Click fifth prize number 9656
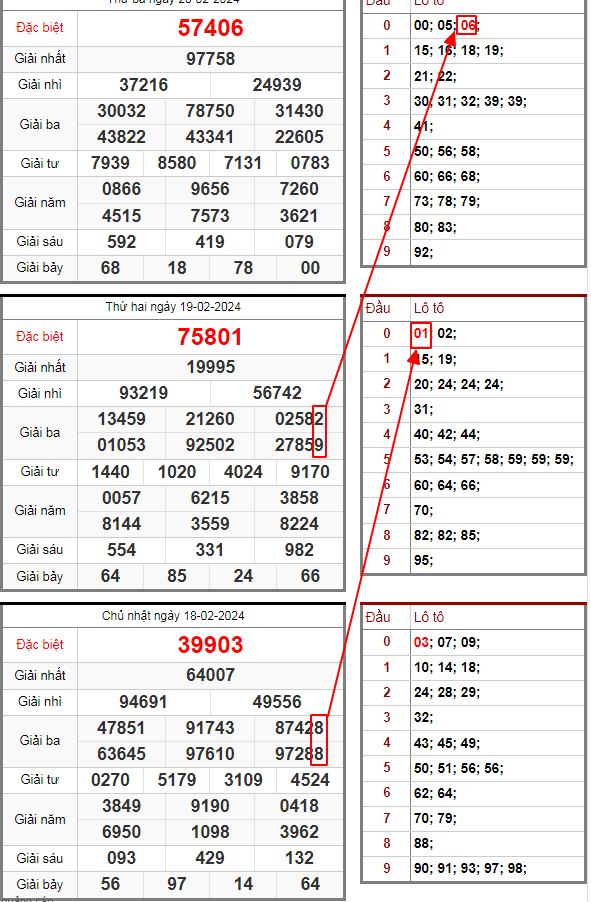This screenshot has height=902, width=591. tap(210, 189)
